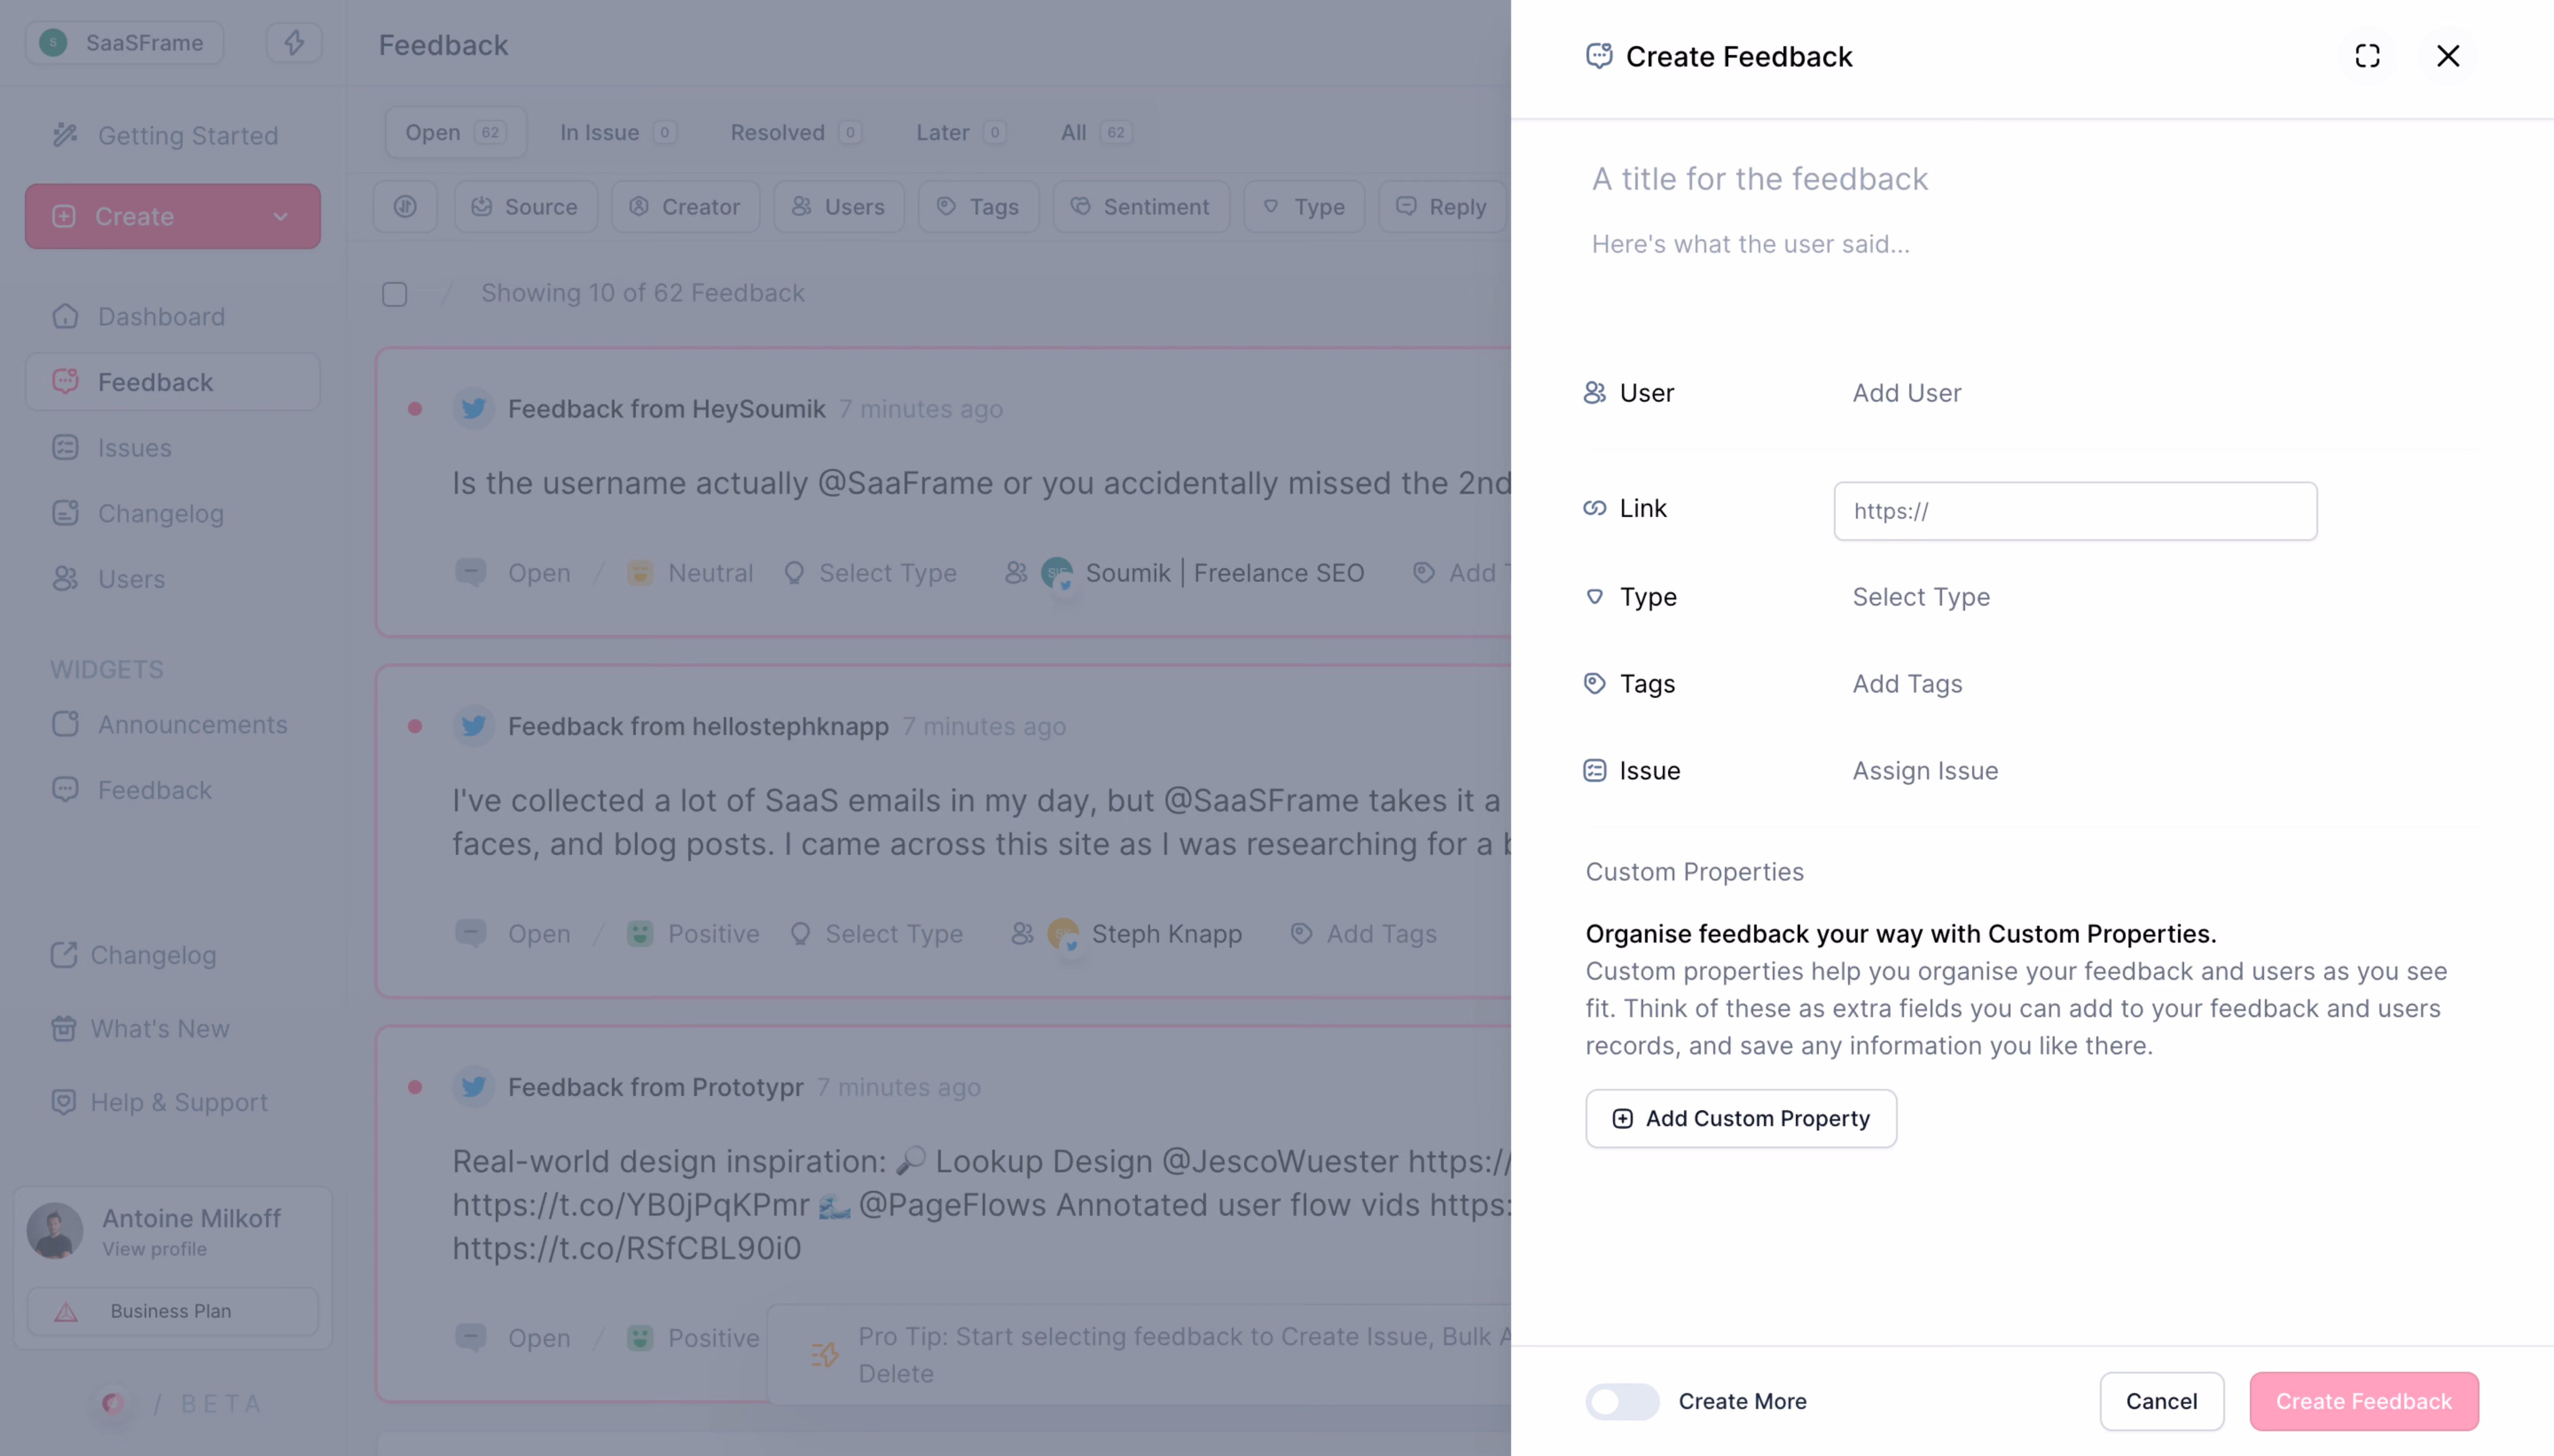Click Twitter icon on HeySoumik feedback
Viewport: 2554px width, 1456px height.
click(474, 409)
